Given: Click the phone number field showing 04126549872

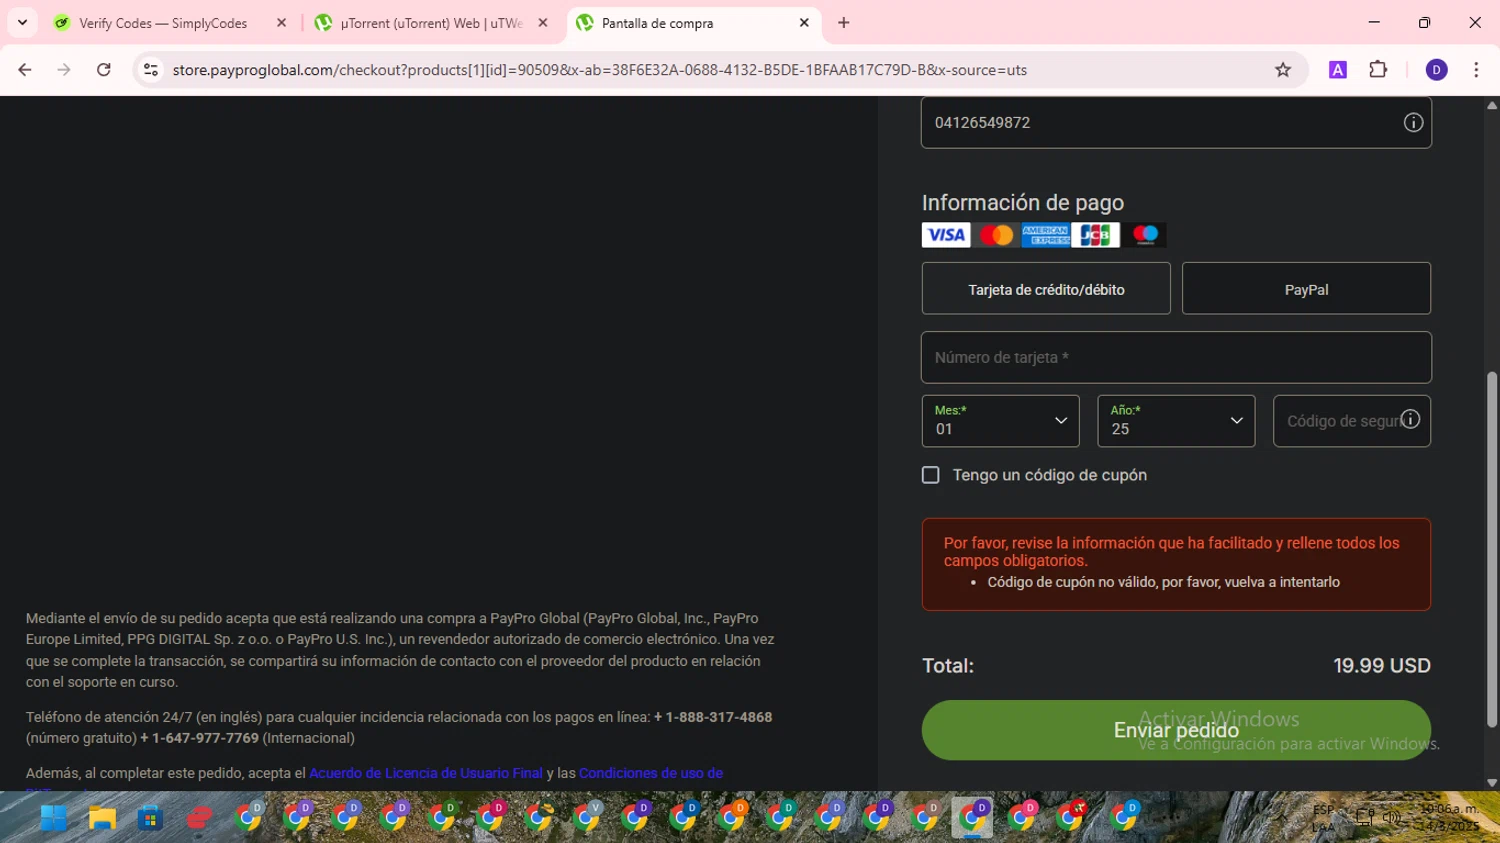Looking at the screenshot, I should [x=1176, y=122].
